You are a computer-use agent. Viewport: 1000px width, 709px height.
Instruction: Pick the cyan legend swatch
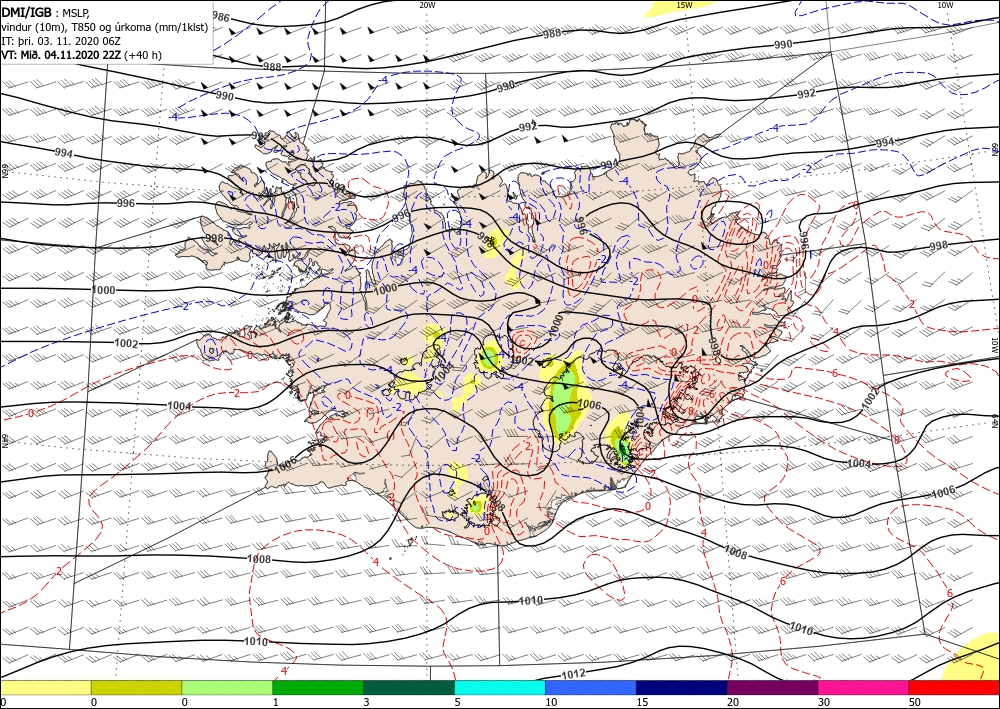500,687
